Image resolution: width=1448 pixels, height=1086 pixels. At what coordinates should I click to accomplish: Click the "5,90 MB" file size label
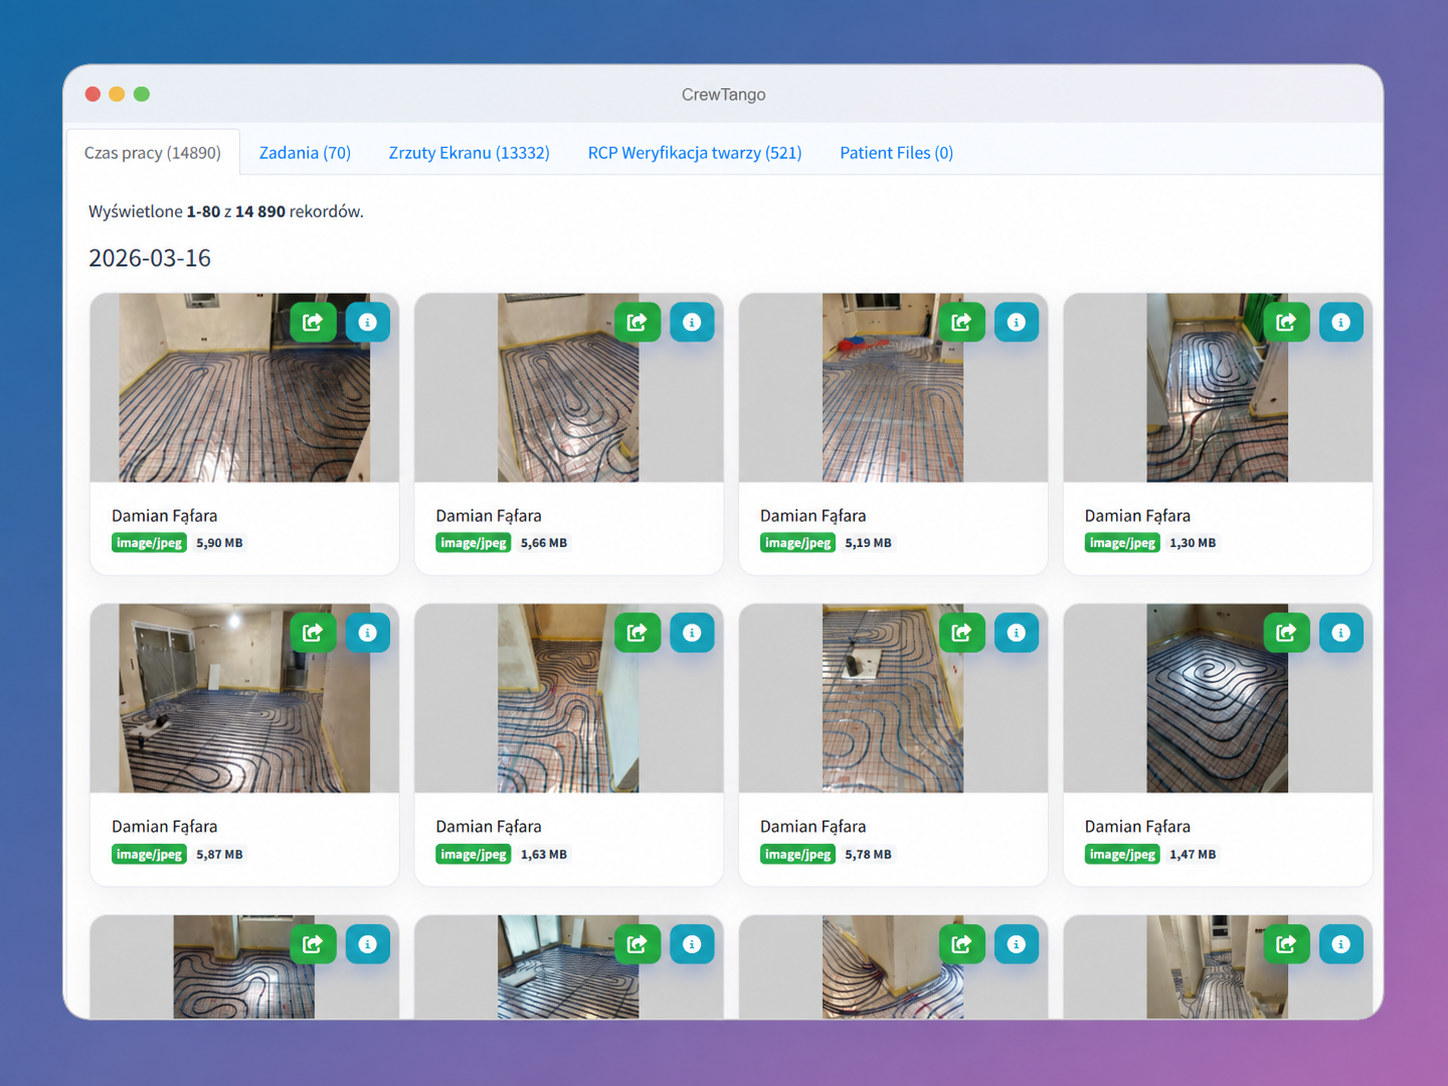point(220,543)
